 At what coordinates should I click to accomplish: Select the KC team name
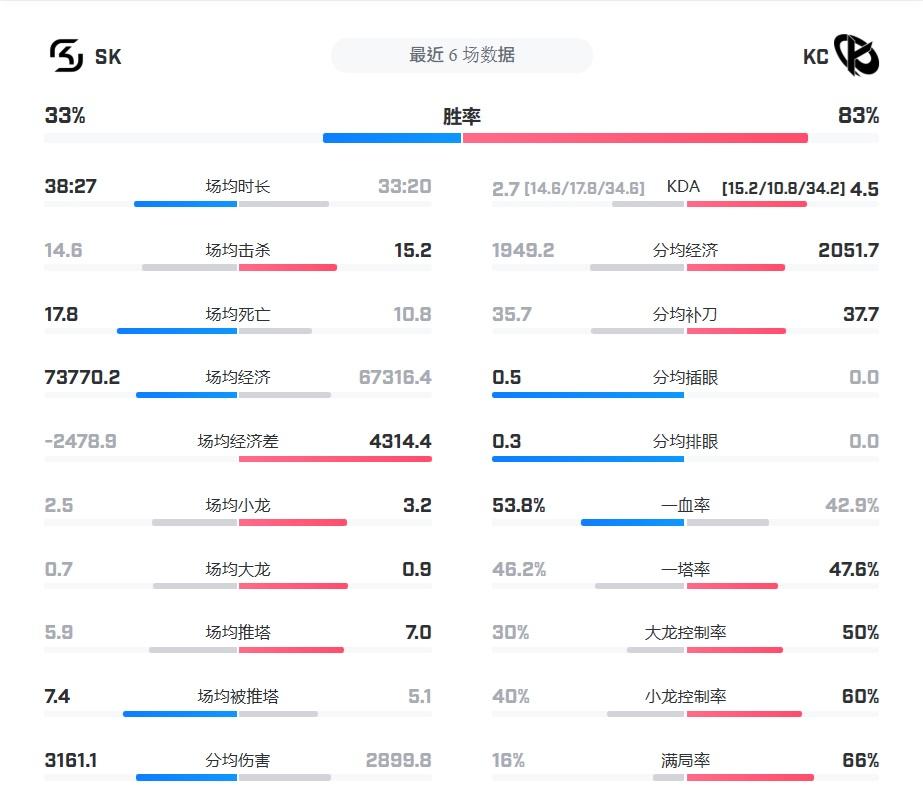pos(816,57)
